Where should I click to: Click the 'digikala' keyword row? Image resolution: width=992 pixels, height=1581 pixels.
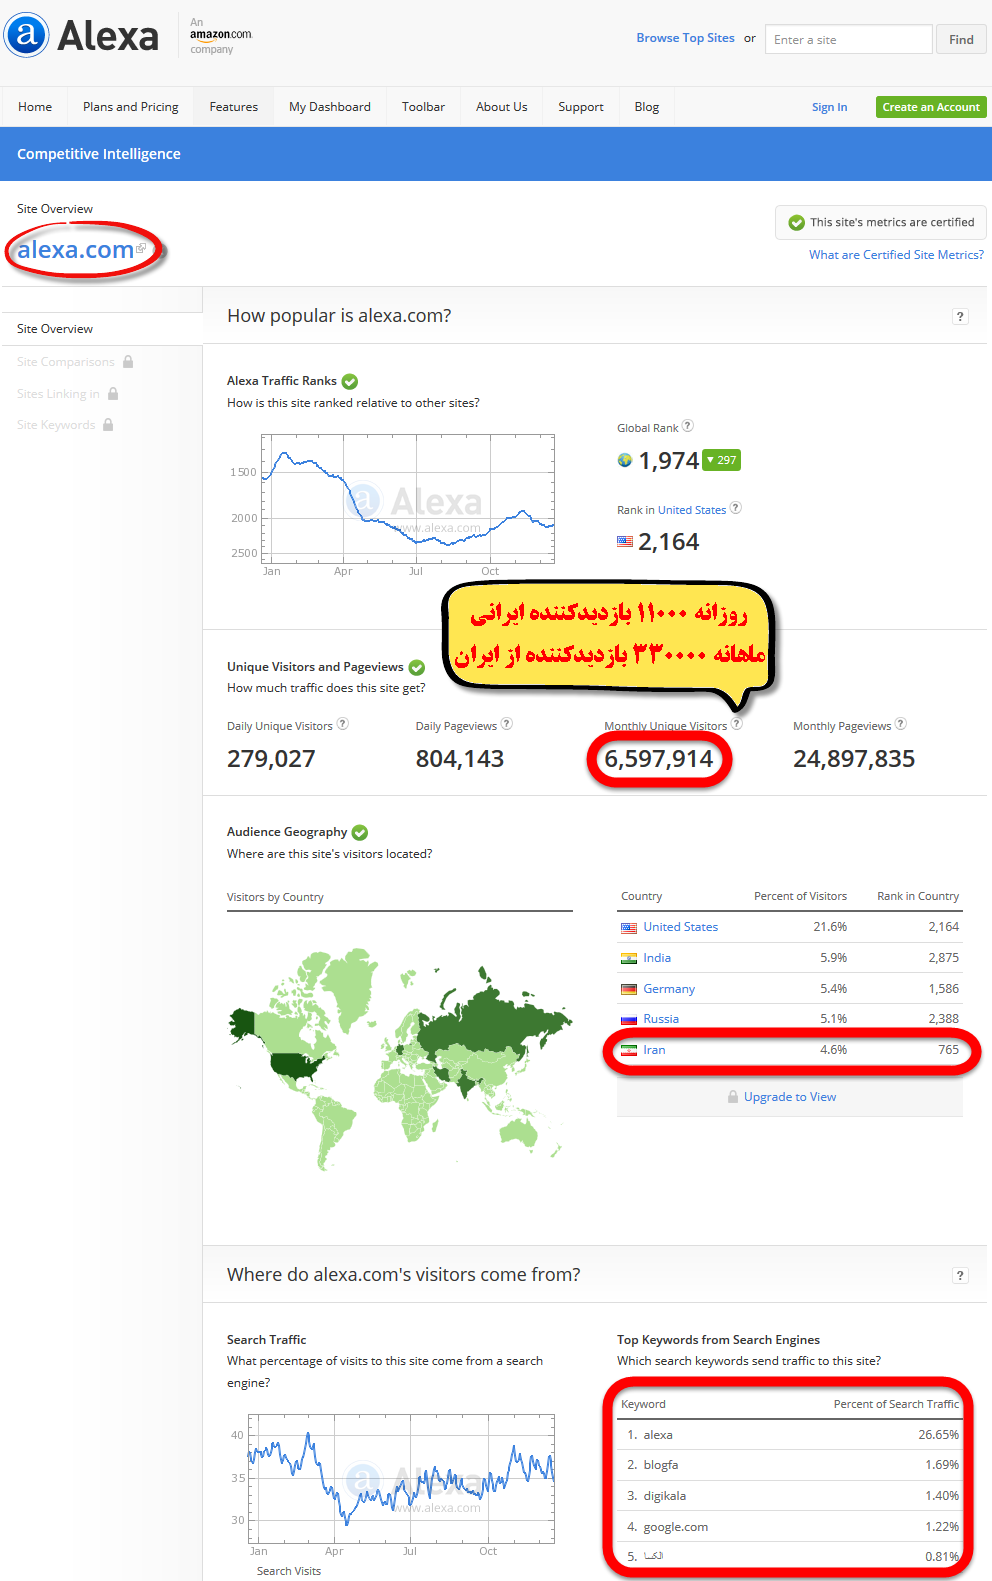pos(790,1496)
